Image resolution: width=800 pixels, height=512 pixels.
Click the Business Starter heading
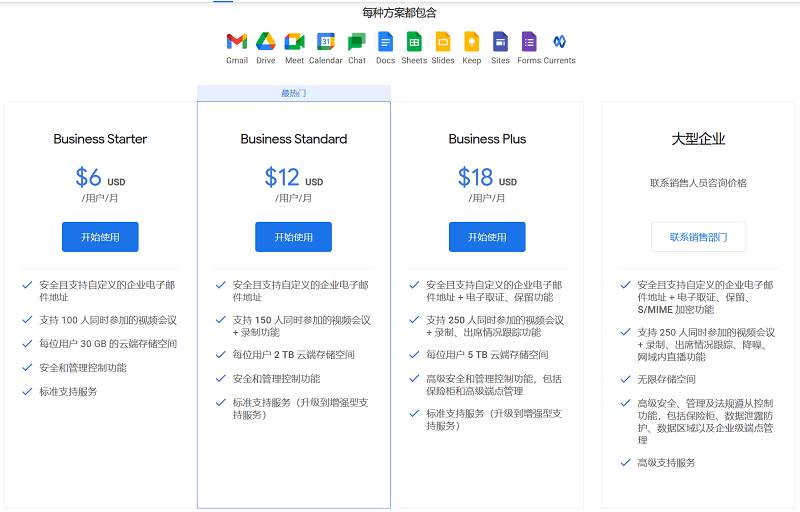100,139
